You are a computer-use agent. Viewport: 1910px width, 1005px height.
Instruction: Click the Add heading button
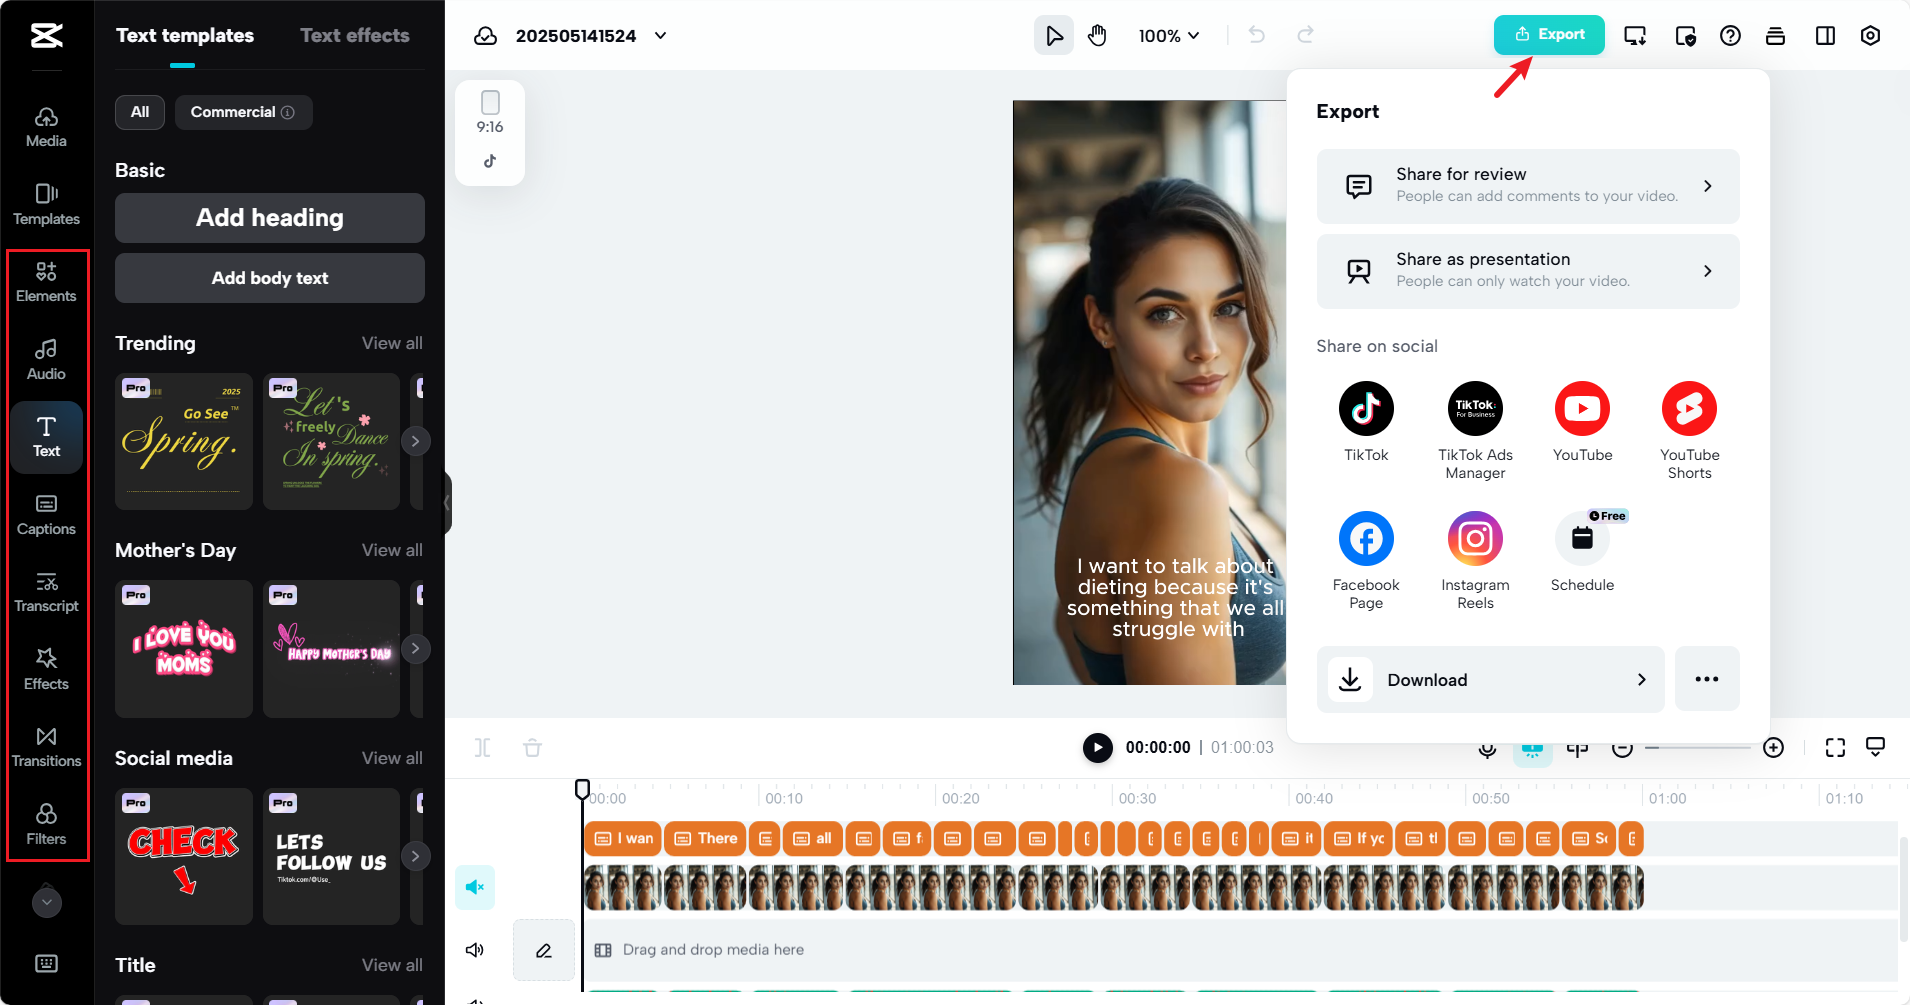point(269,218)
